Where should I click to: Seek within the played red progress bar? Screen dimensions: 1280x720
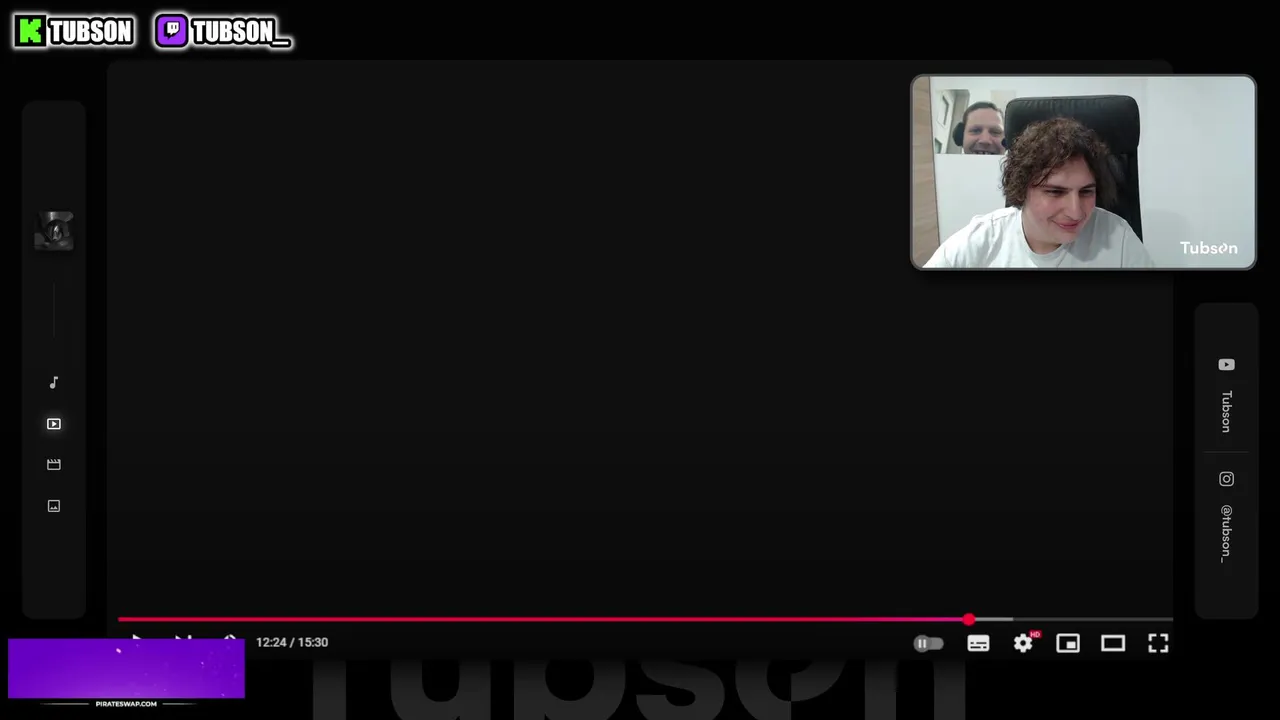point(543,620)
